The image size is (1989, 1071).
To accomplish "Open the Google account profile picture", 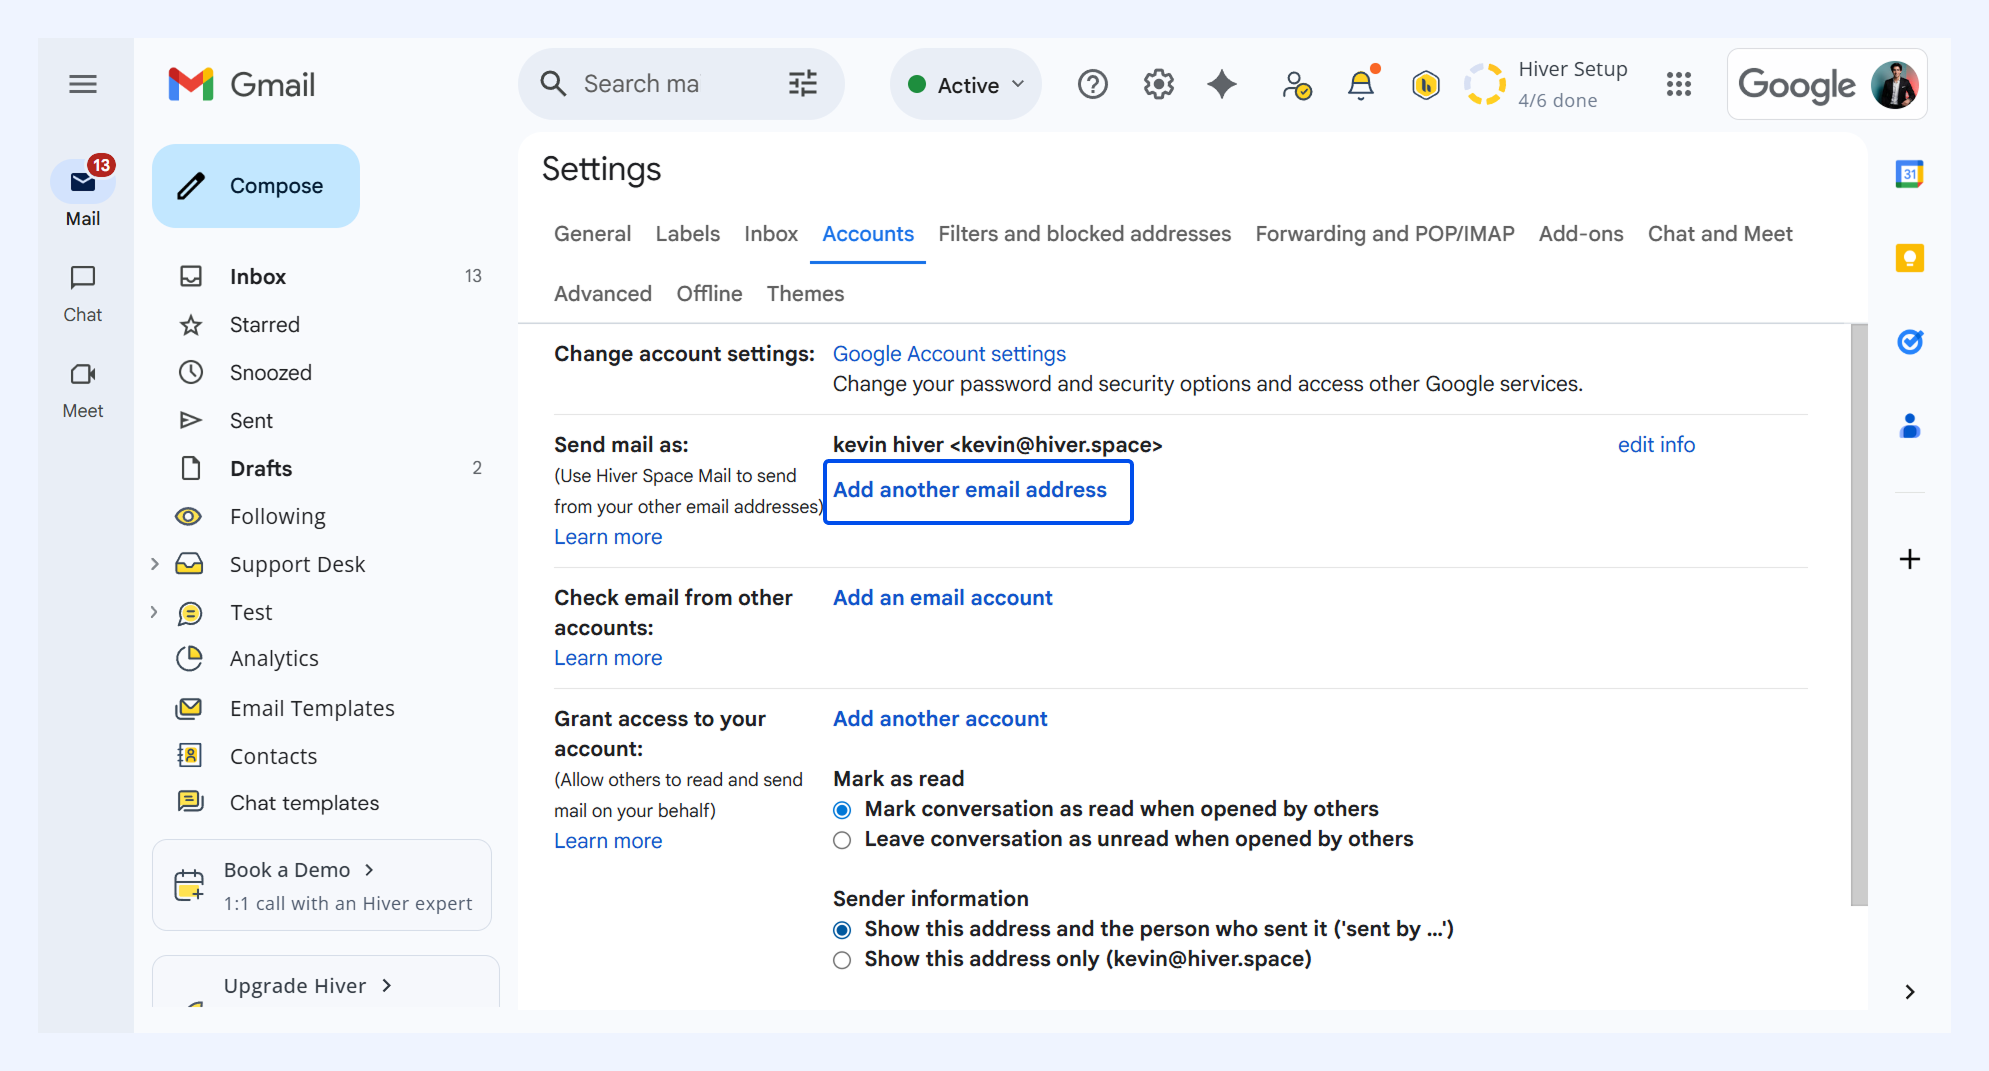I will click(1895, 84).
